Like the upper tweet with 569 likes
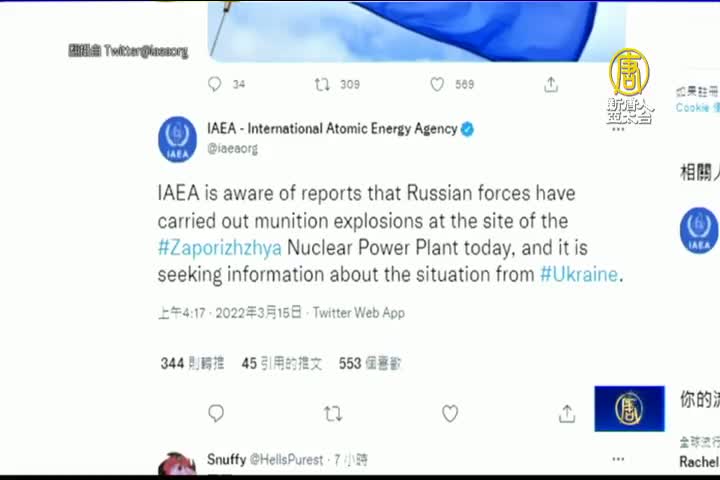Viewport: 720px width, 480px height. click(437, 85)
